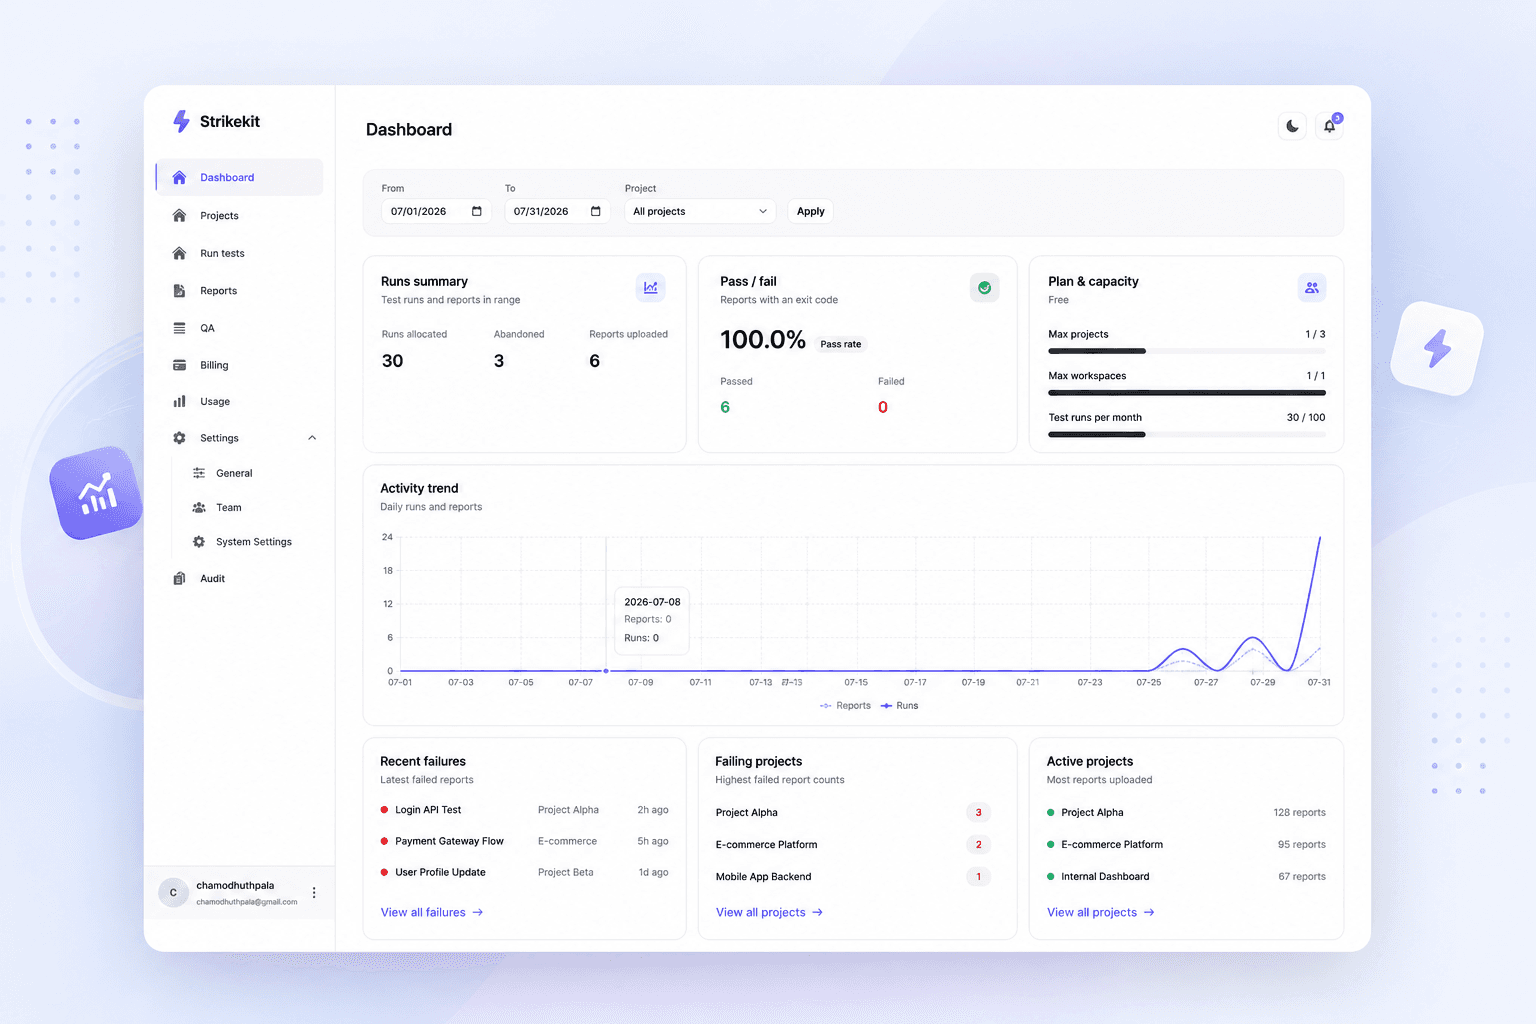
Task: Click the Dashboard home icon in sidebar
Action: pyautogui.click(x=179, y=177)
